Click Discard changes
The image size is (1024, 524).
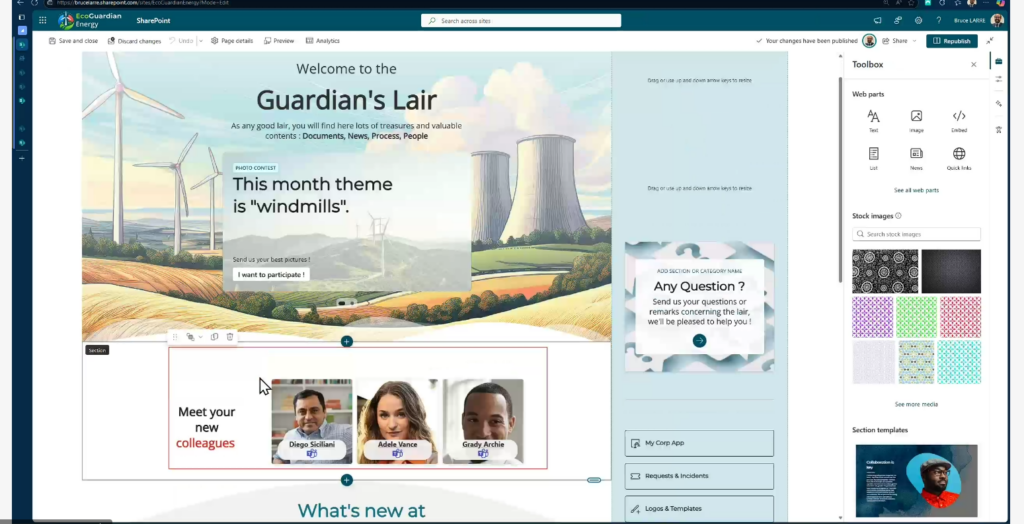coord(134,41)
